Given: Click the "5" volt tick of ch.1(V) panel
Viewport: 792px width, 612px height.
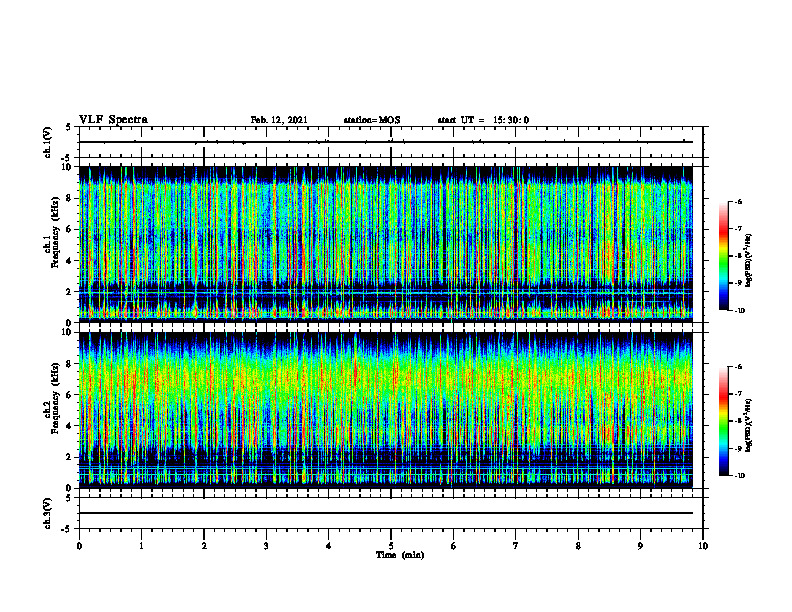Looking at the screenshot, I should tap(69, 128).
